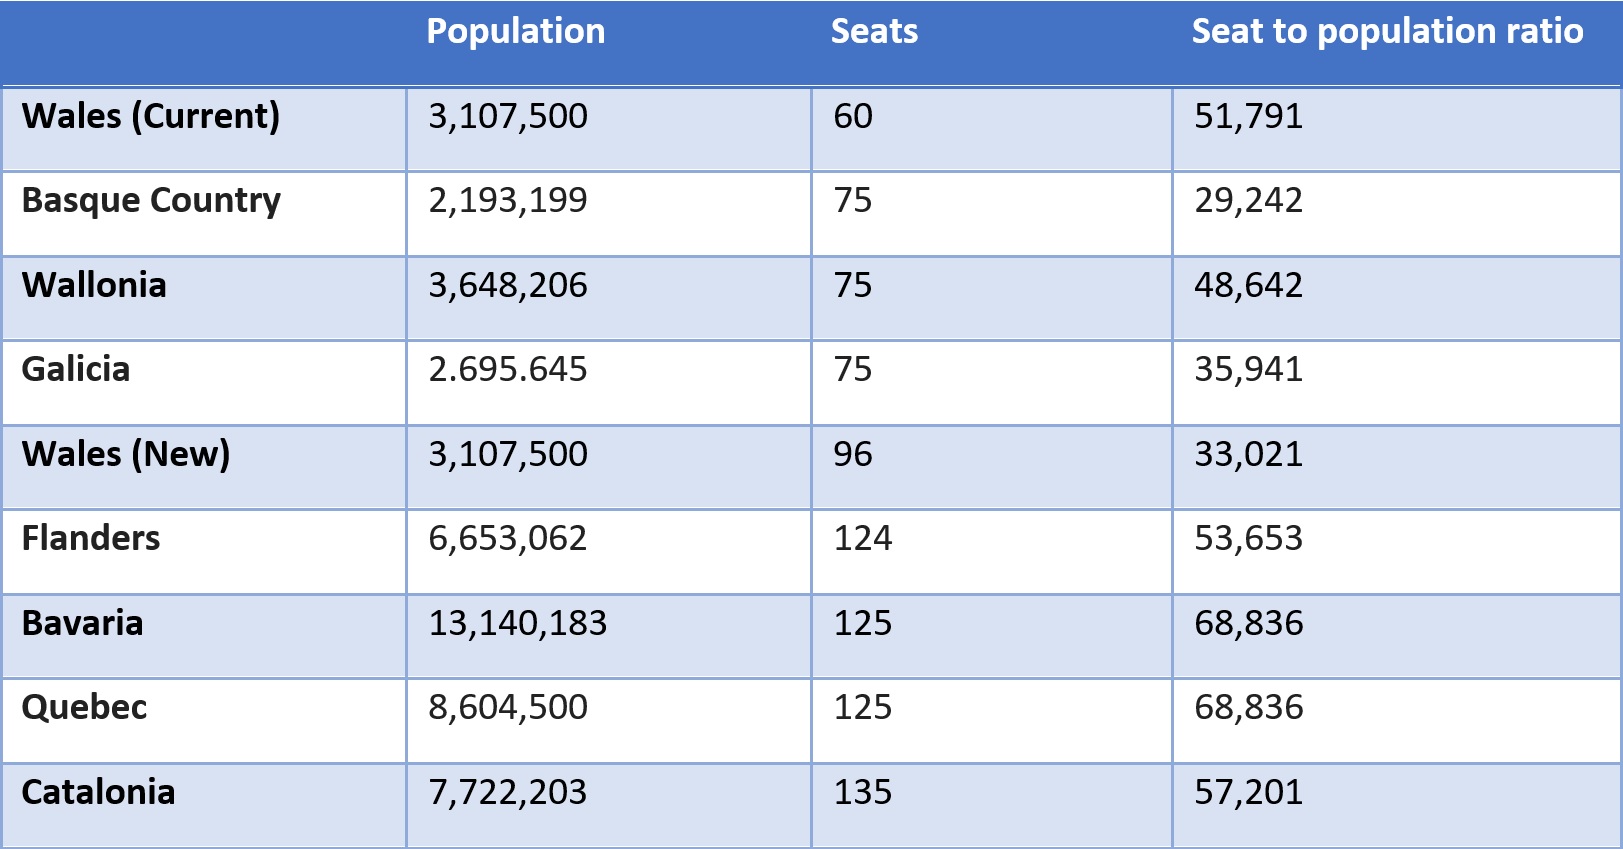Click the Flanders row label
The width and height of the screenshot is (1623, 849).
click(91, 538)
